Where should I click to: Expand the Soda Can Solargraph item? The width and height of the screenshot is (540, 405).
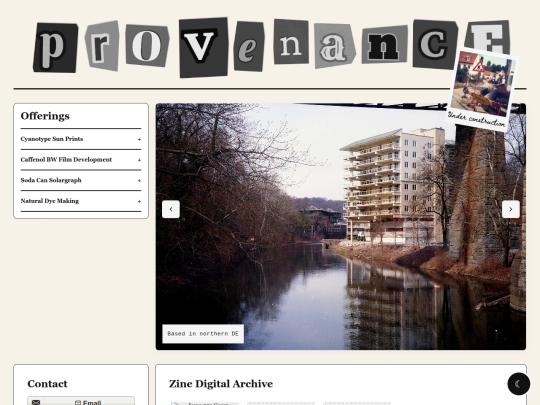pos(81,180)
